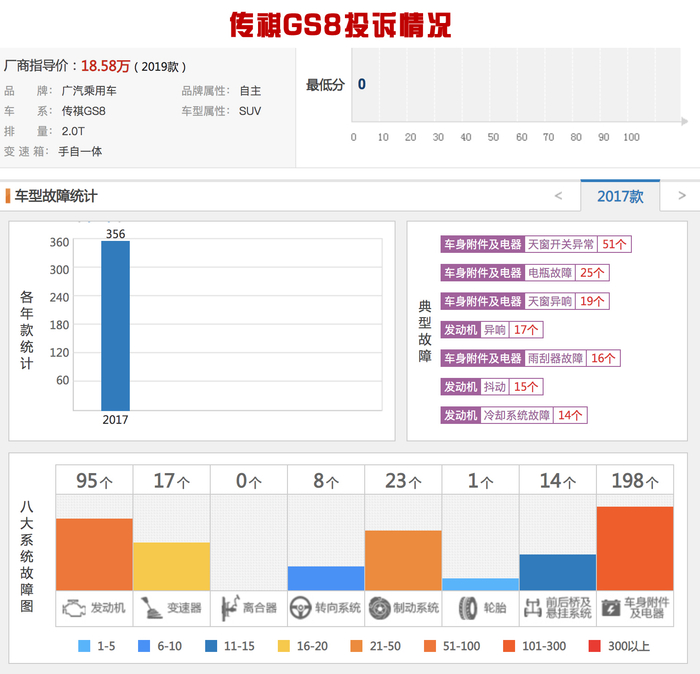This screenshot has width=700, height=674.
Task: Open the engine 异响 17个 fault tag
Action: [492, 330]
